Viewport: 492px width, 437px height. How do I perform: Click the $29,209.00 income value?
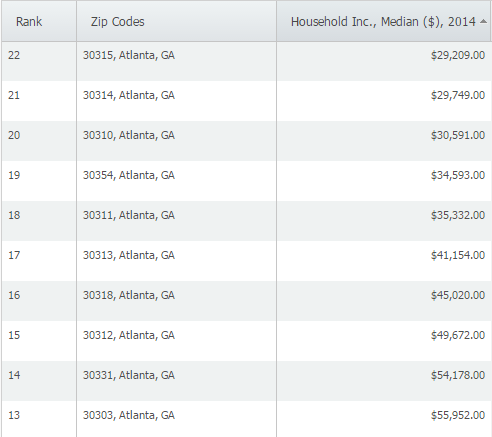pos(458,55)
